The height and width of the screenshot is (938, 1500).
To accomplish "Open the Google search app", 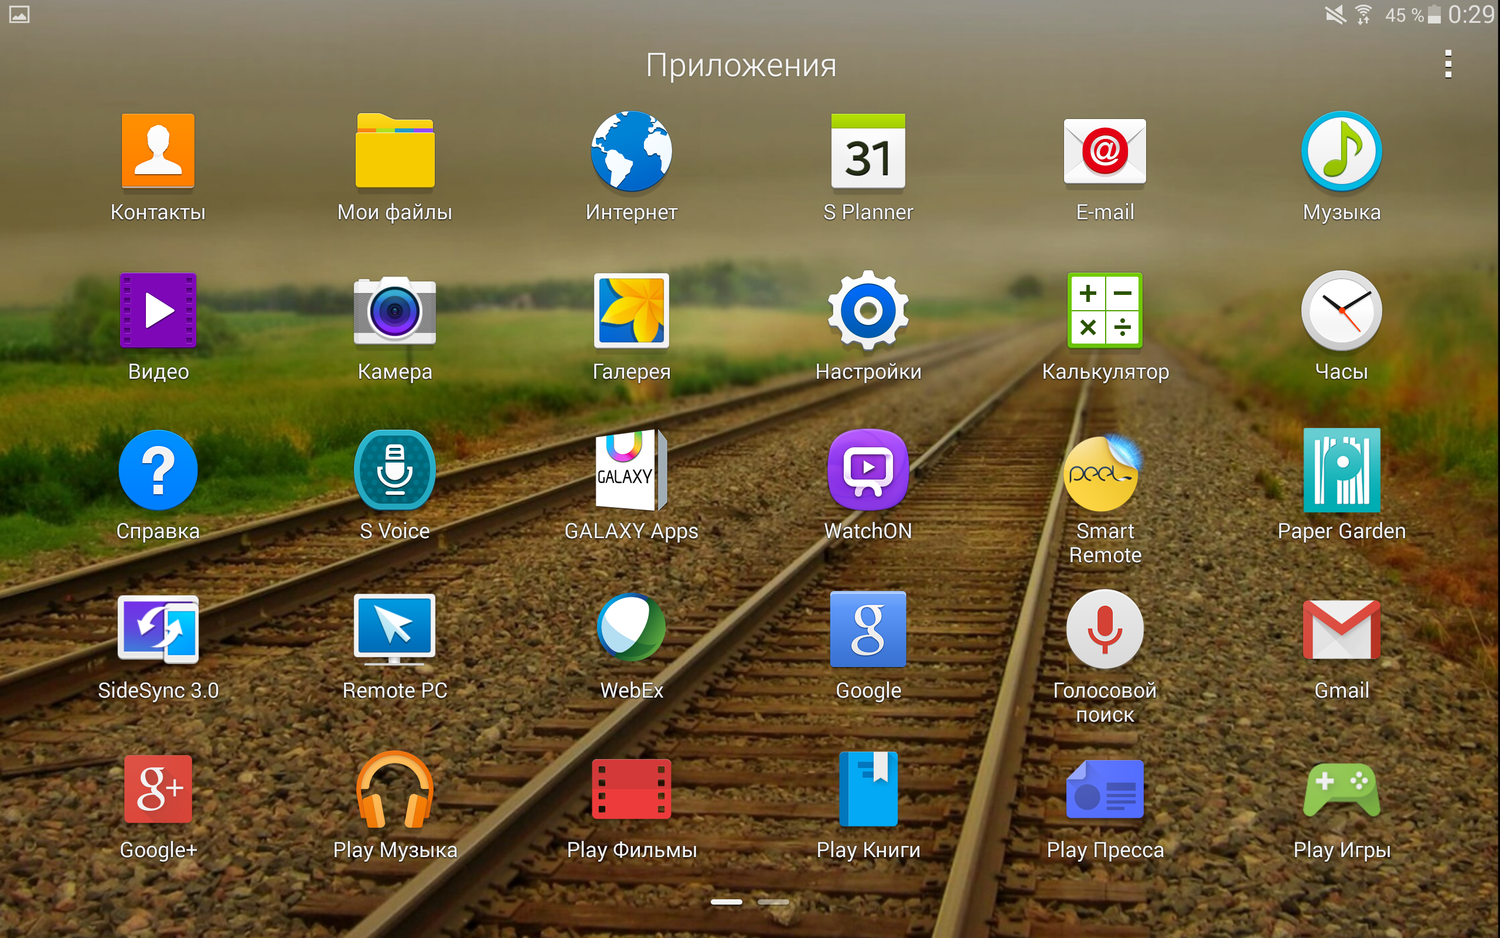I will pyautogui.click(x=868, y=630).
